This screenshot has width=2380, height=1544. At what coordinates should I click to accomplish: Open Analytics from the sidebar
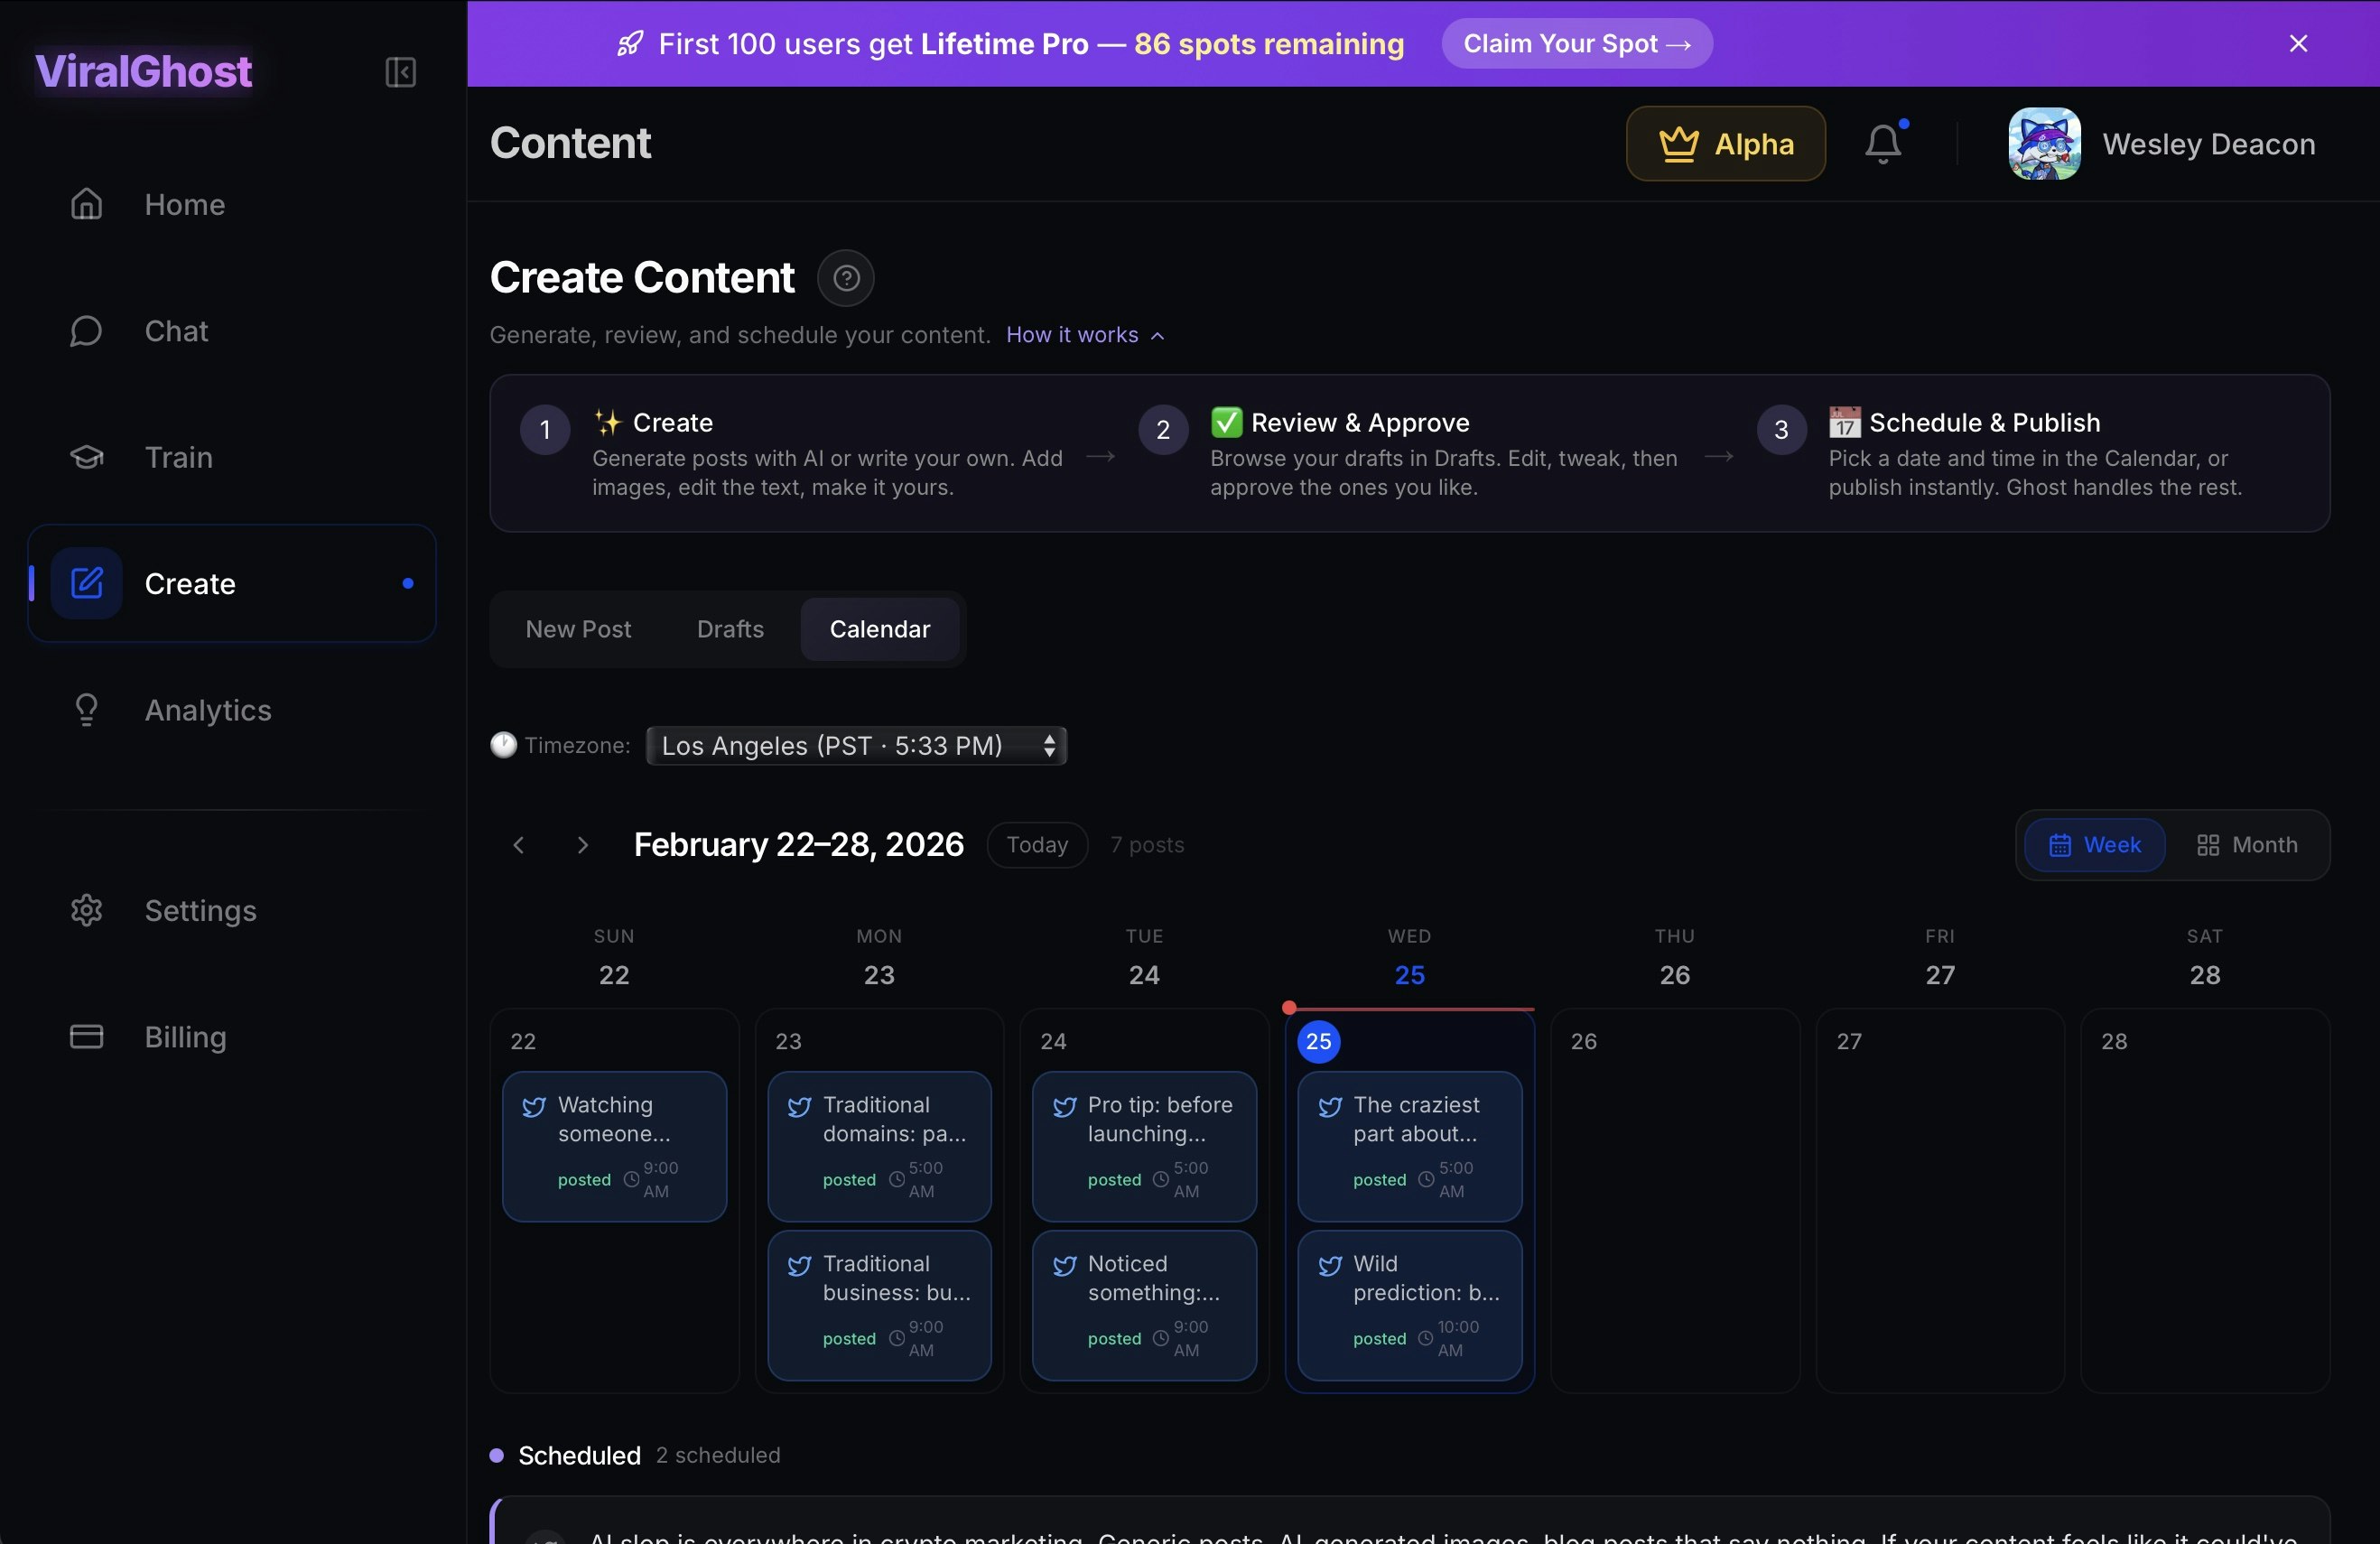(x=207, y=709)
